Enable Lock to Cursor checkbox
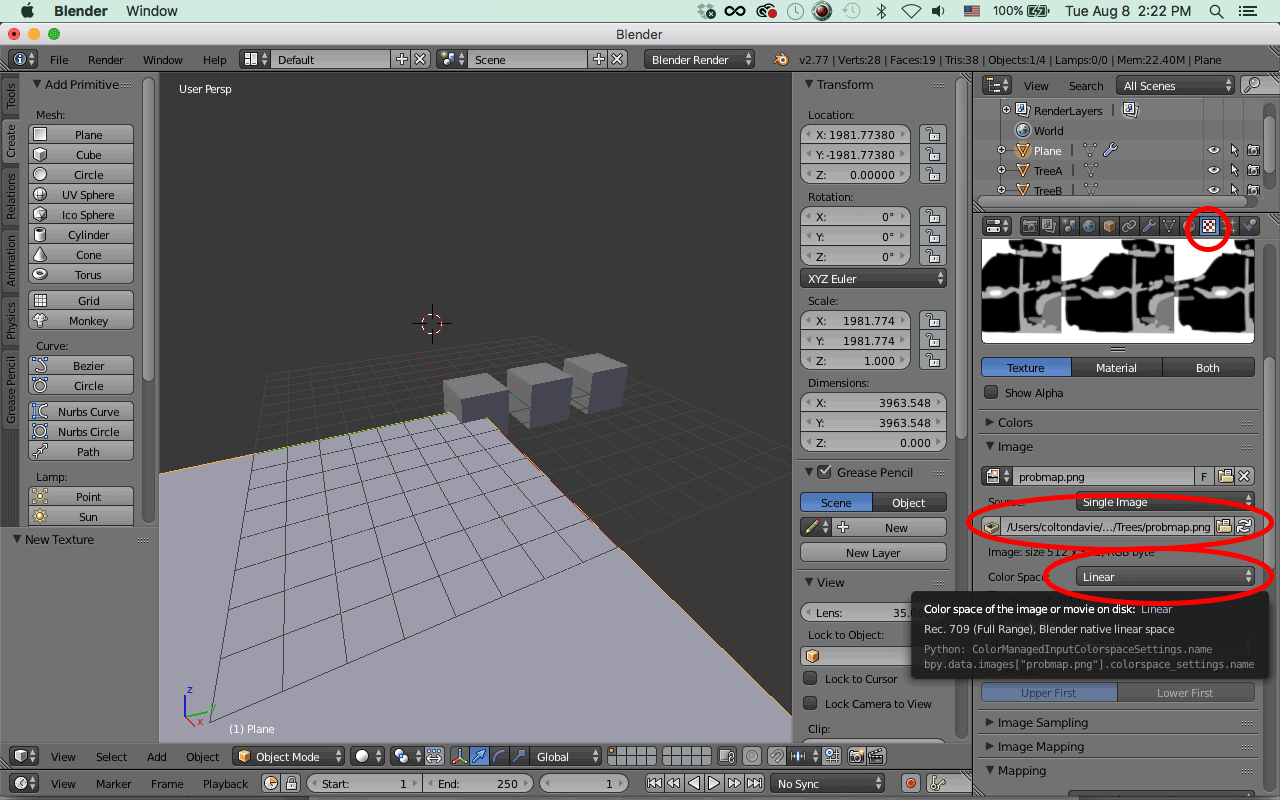 (810, 679)
